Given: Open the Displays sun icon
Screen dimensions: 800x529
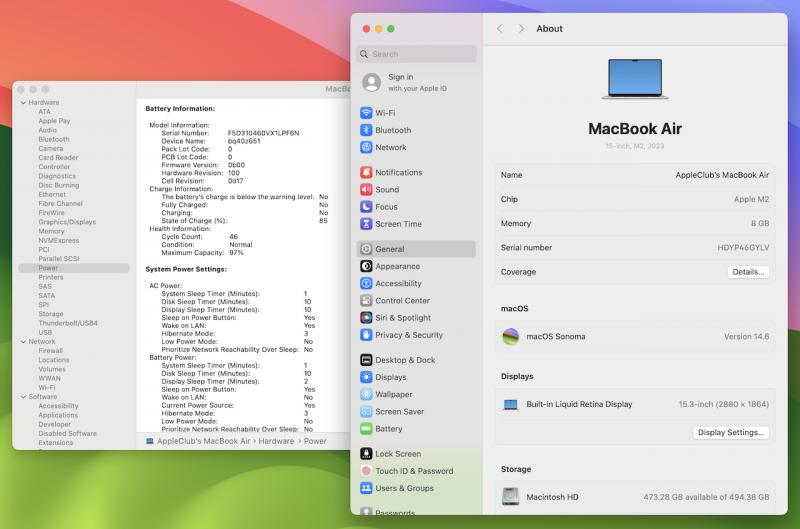Looking at the screenshot, I should (x=366, y=377).
